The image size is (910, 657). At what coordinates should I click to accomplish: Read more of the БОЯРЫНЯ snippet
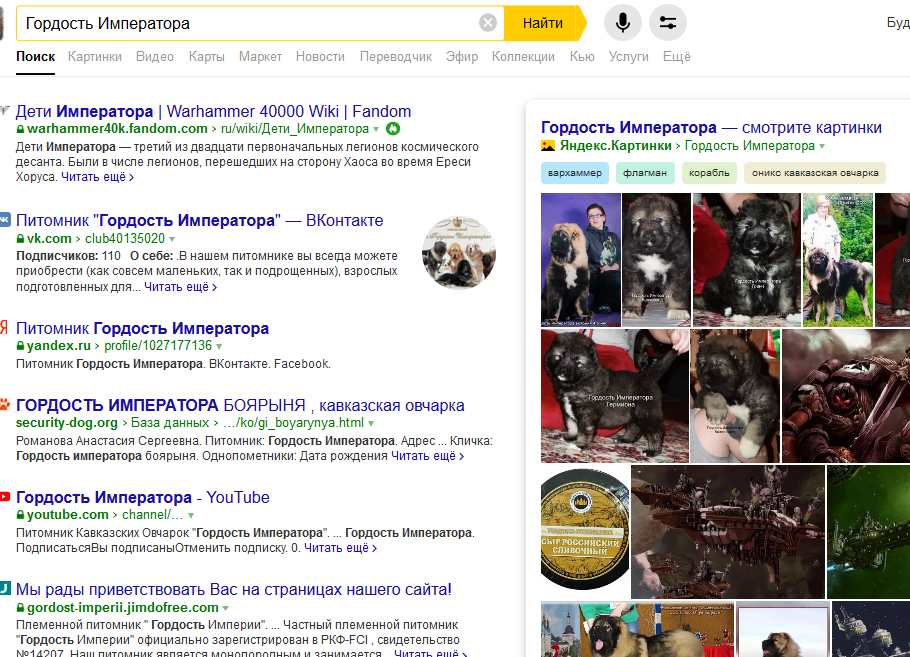(428, 456)
